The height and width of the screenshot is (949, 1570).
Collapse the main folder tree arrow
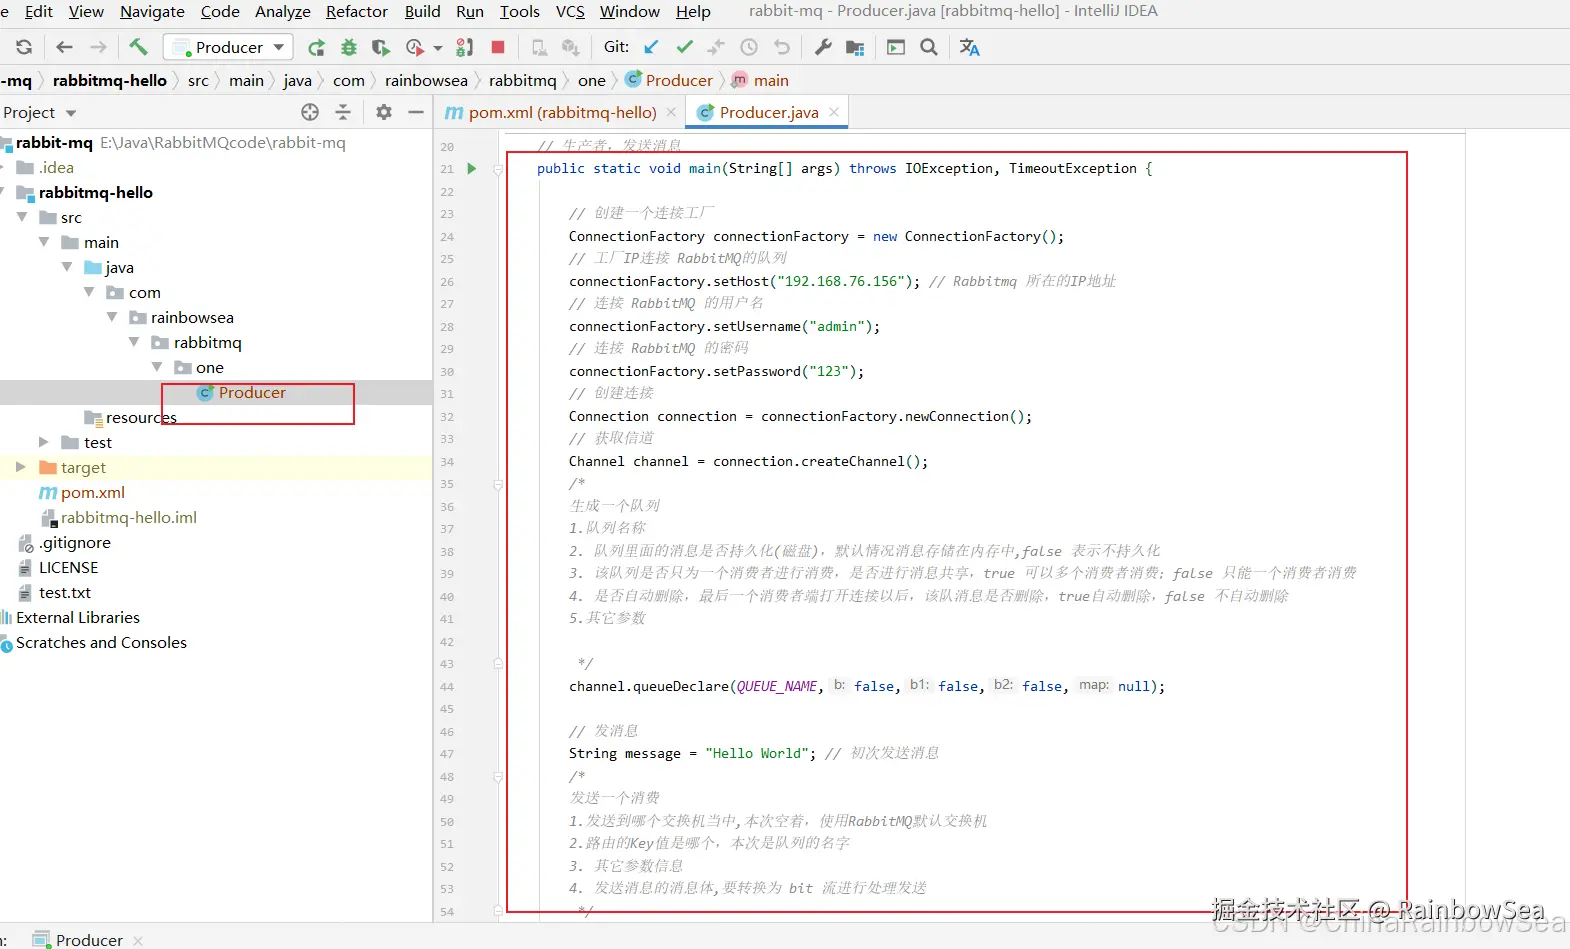tap(44, 242)
